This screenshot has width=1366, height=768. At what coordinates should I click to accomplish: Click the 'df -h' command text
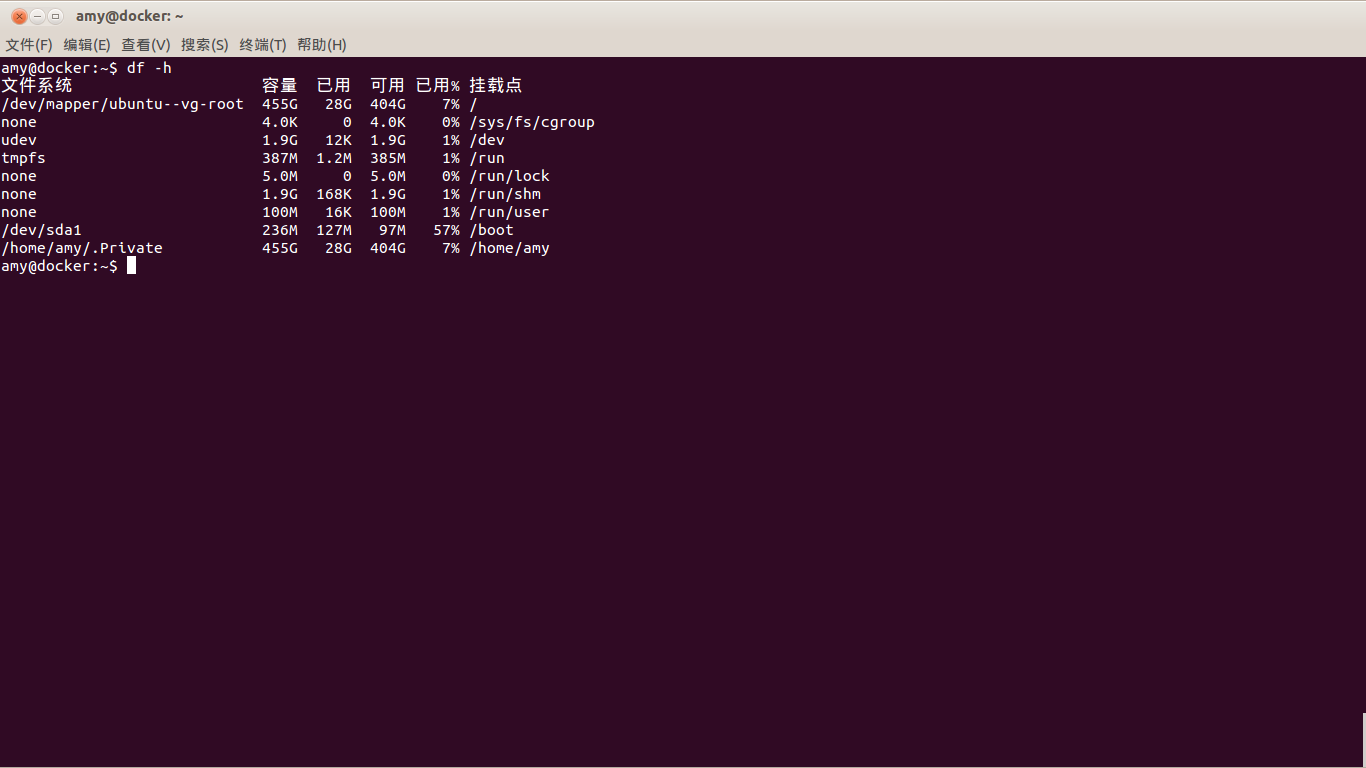point(149,68)
